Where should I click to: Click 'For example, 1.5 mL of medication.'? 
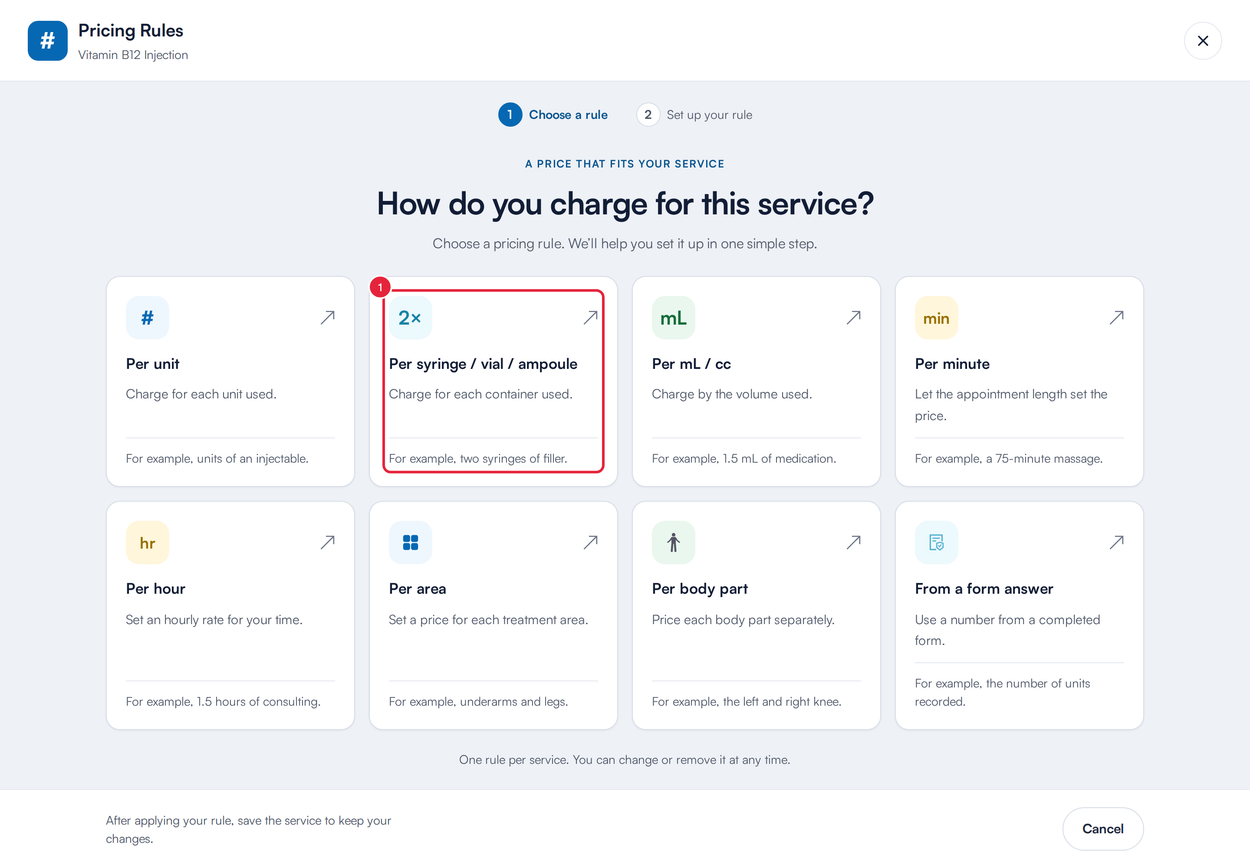744,459
